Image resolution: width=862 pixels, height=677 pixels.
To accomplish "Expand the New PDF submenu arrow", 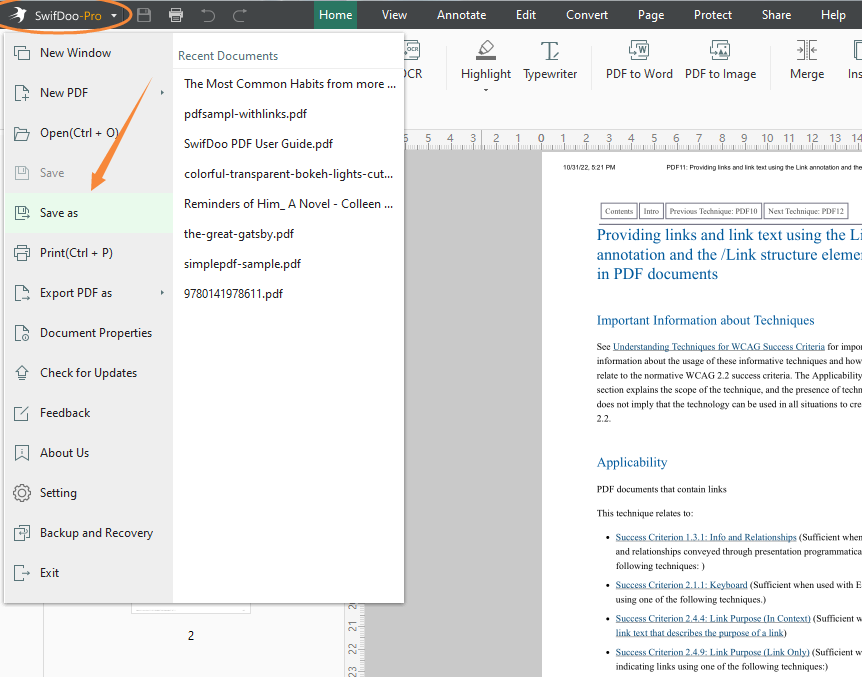I will click(x=162, y=93).
